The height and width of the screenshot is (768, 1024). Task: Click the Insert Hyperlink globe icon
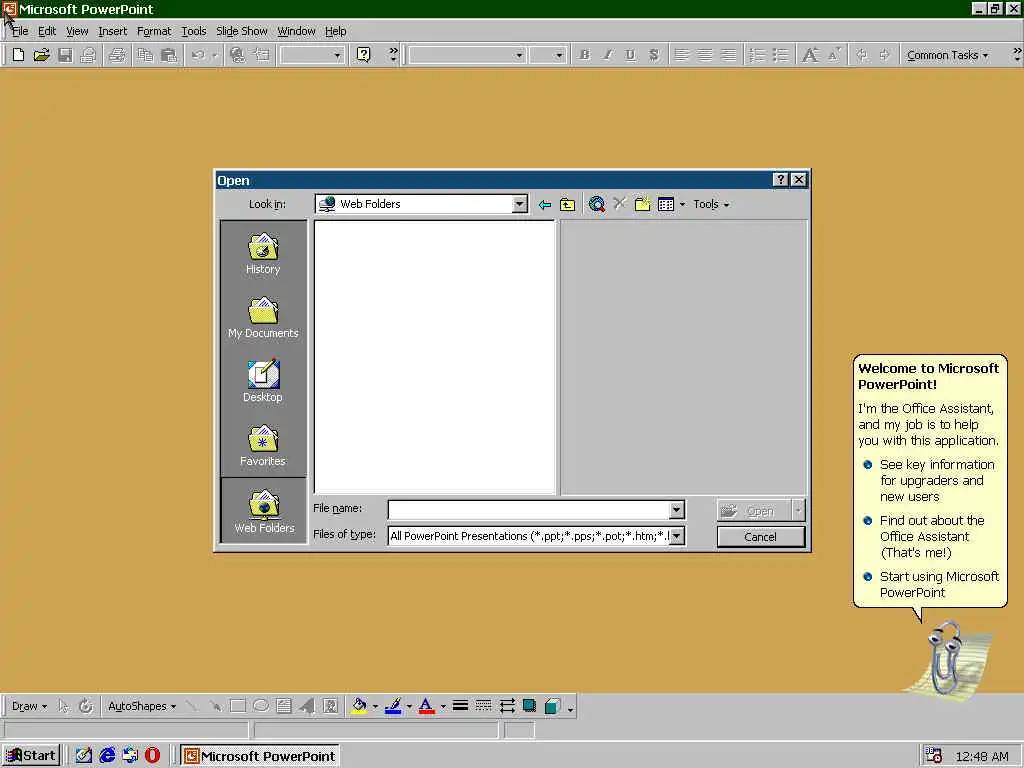(x=238, y=55)
